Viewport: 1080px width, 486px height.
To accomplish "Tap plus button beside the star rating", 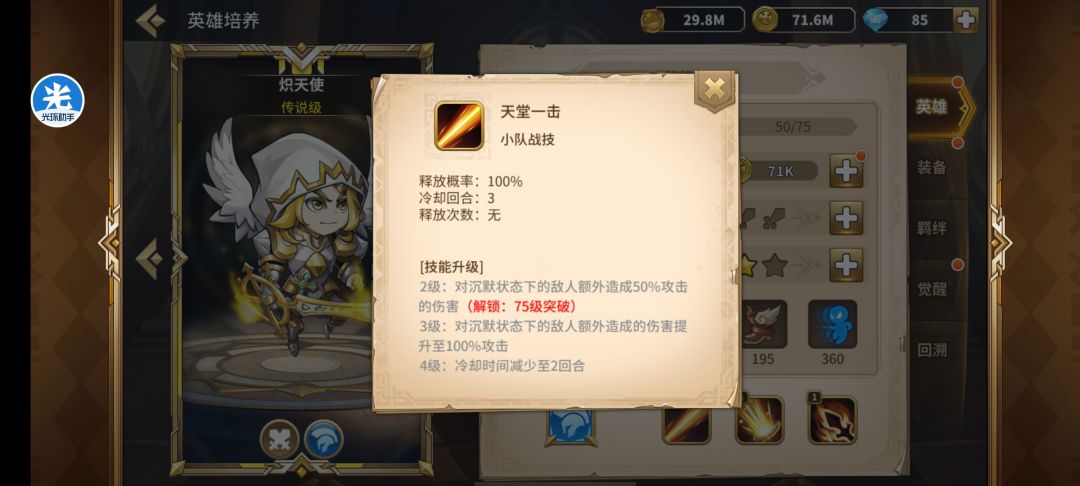I will pyautogui.click(x=846, y=265).
